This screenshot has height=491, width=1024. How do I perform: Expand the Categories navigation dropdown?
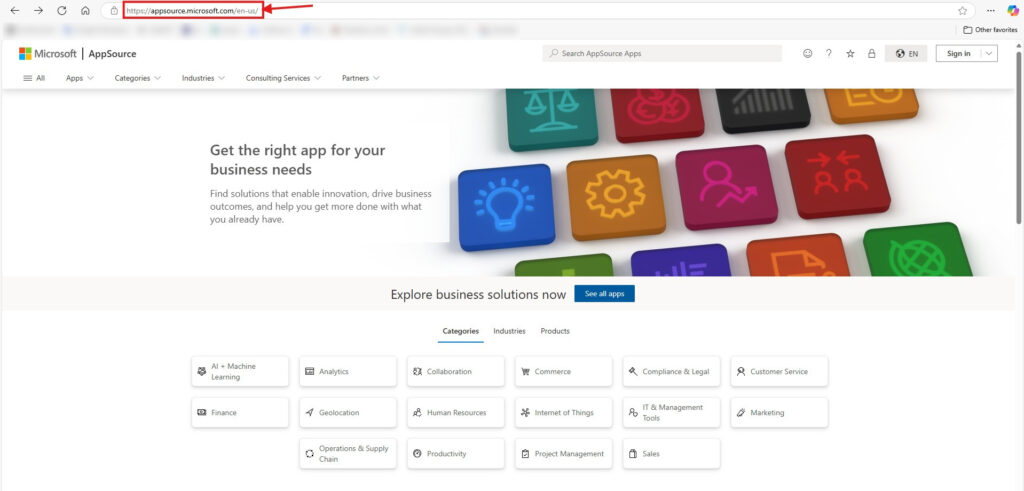point(138,78)
